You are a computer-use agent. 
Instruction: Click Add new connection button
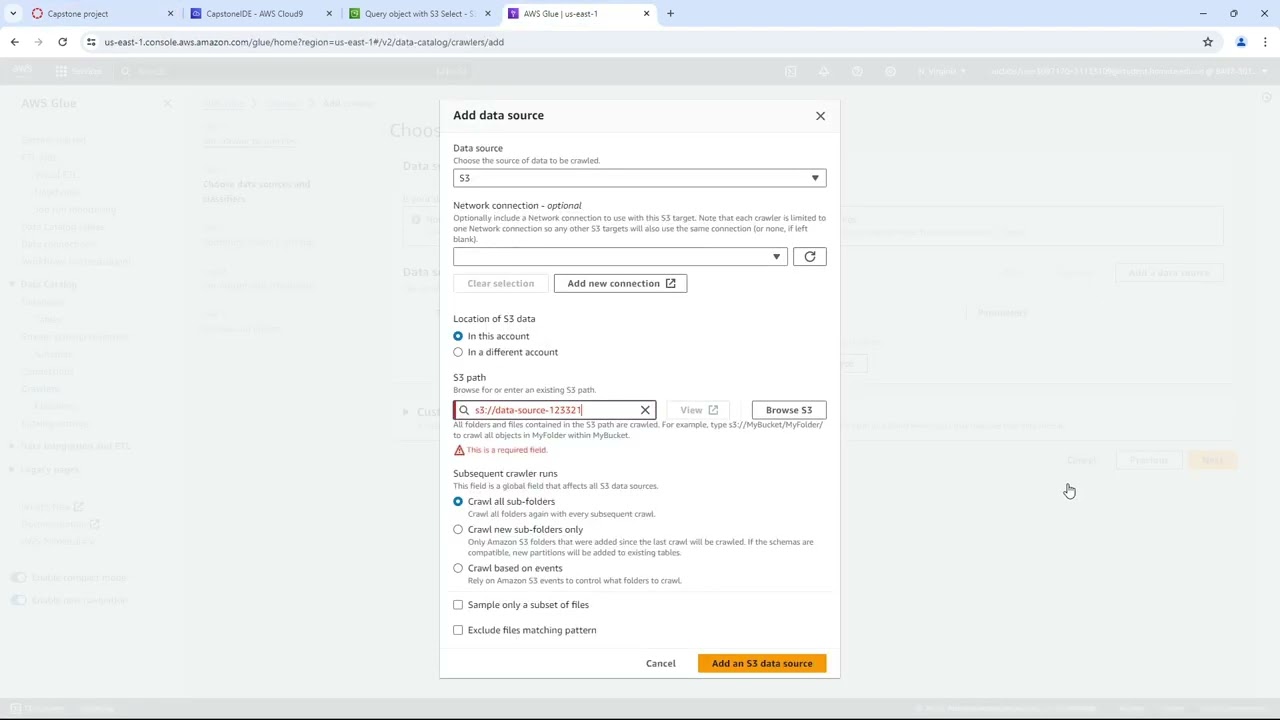click(620, 283)
